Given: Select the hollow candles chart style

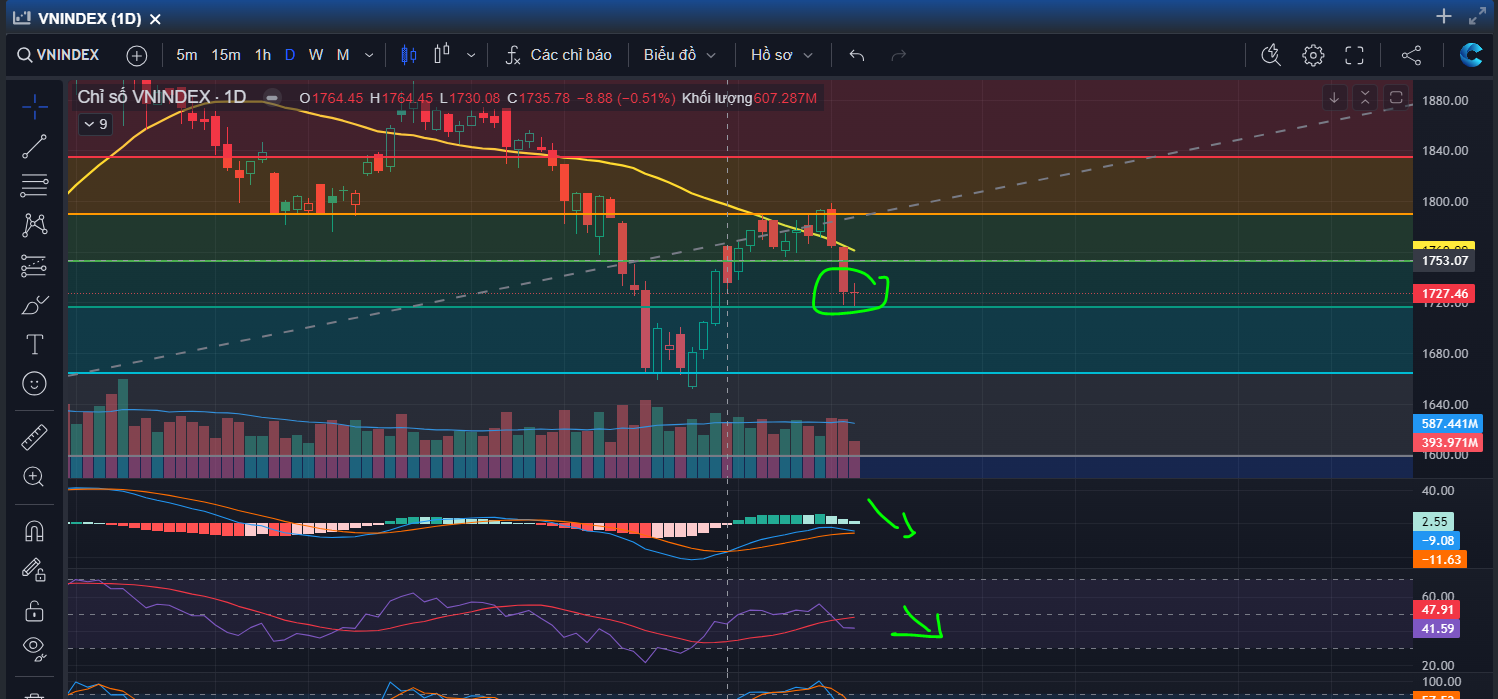Looking at the screenshot, I should [x=443, y=55].
